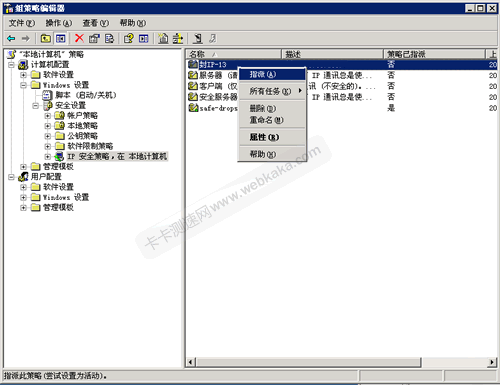The image size is (500, 385).
Task: Click the 计算机配置 computer icon in tree
Action: click(23, 64)
